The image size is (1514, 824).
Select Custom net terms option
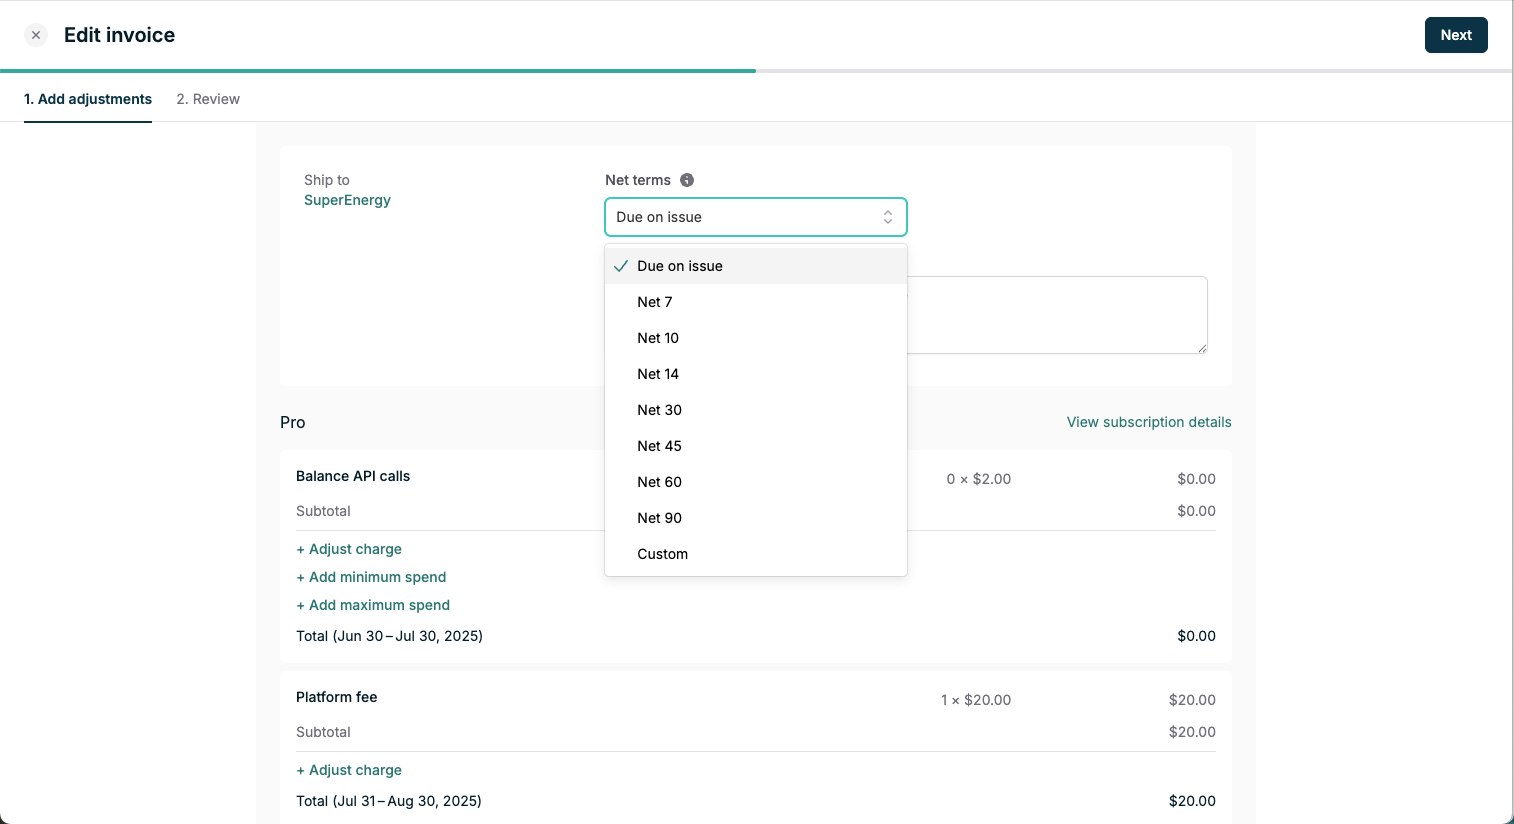(x=756, y=554)
